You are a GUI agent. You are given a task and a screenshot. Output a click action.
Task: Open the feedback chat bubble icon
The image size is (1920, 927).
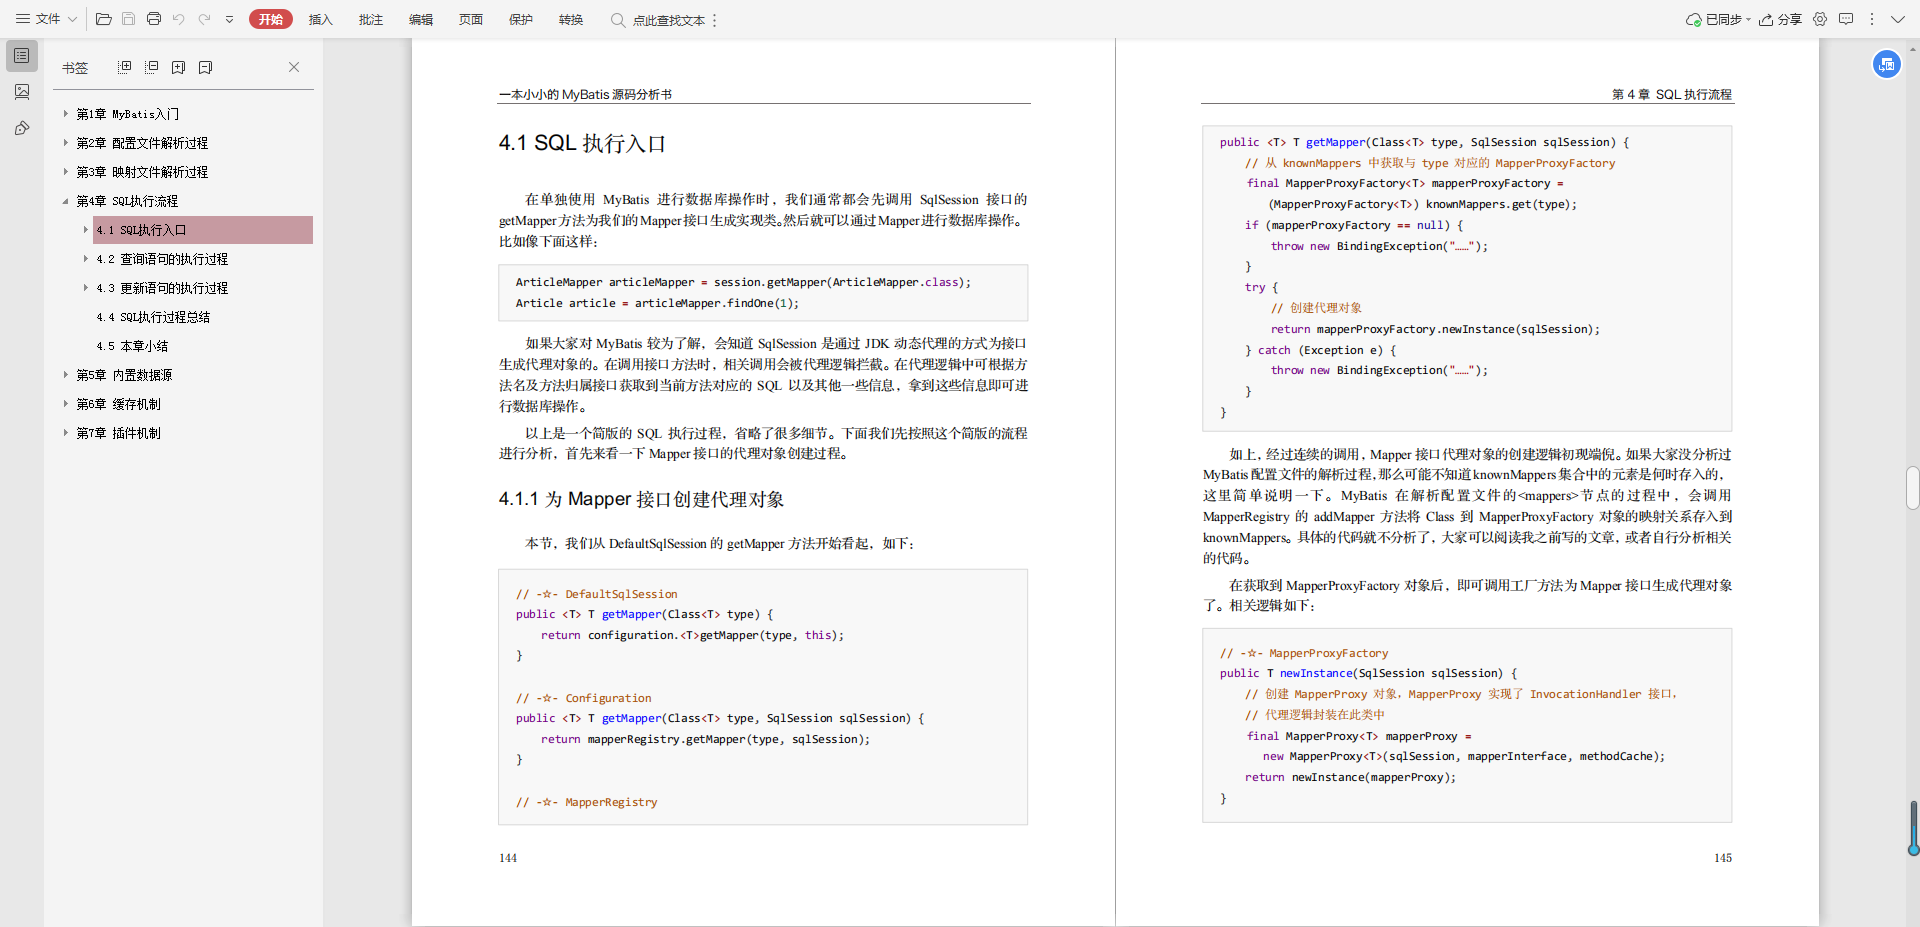coord(1846,19)
